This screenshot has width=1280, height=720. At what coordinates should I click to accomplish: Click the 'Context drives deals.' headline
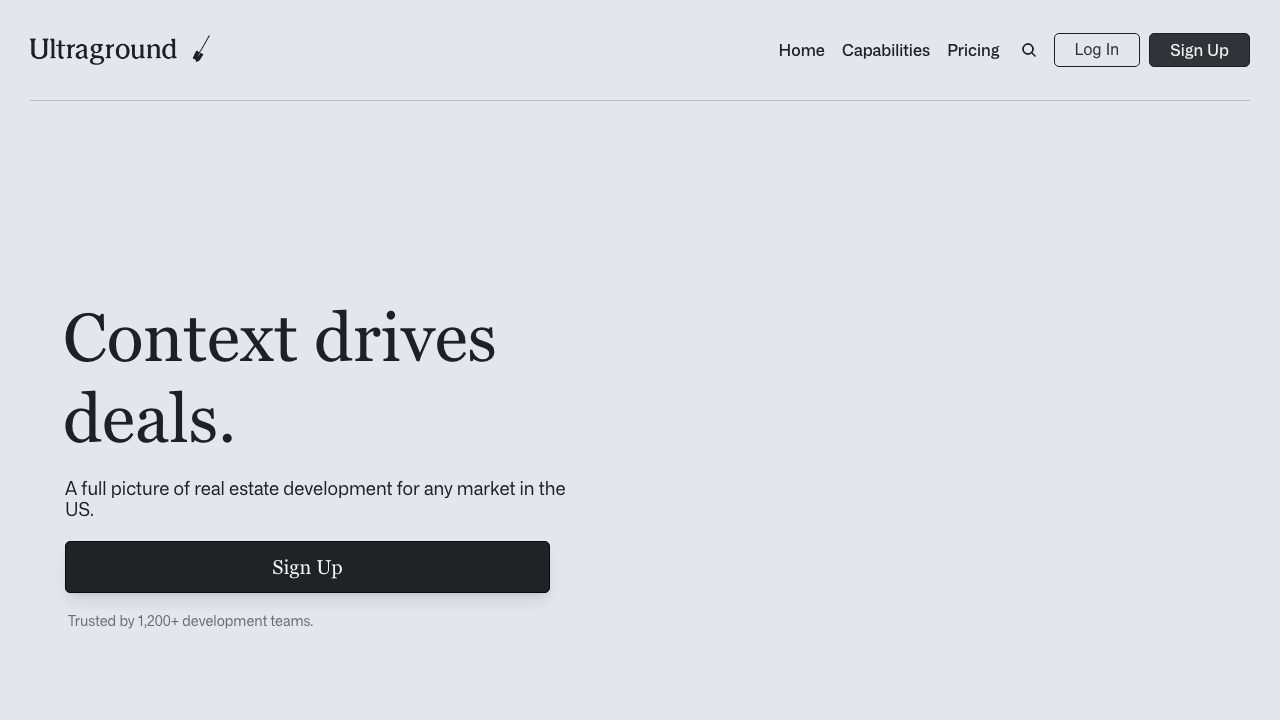[x=280, y=378]
